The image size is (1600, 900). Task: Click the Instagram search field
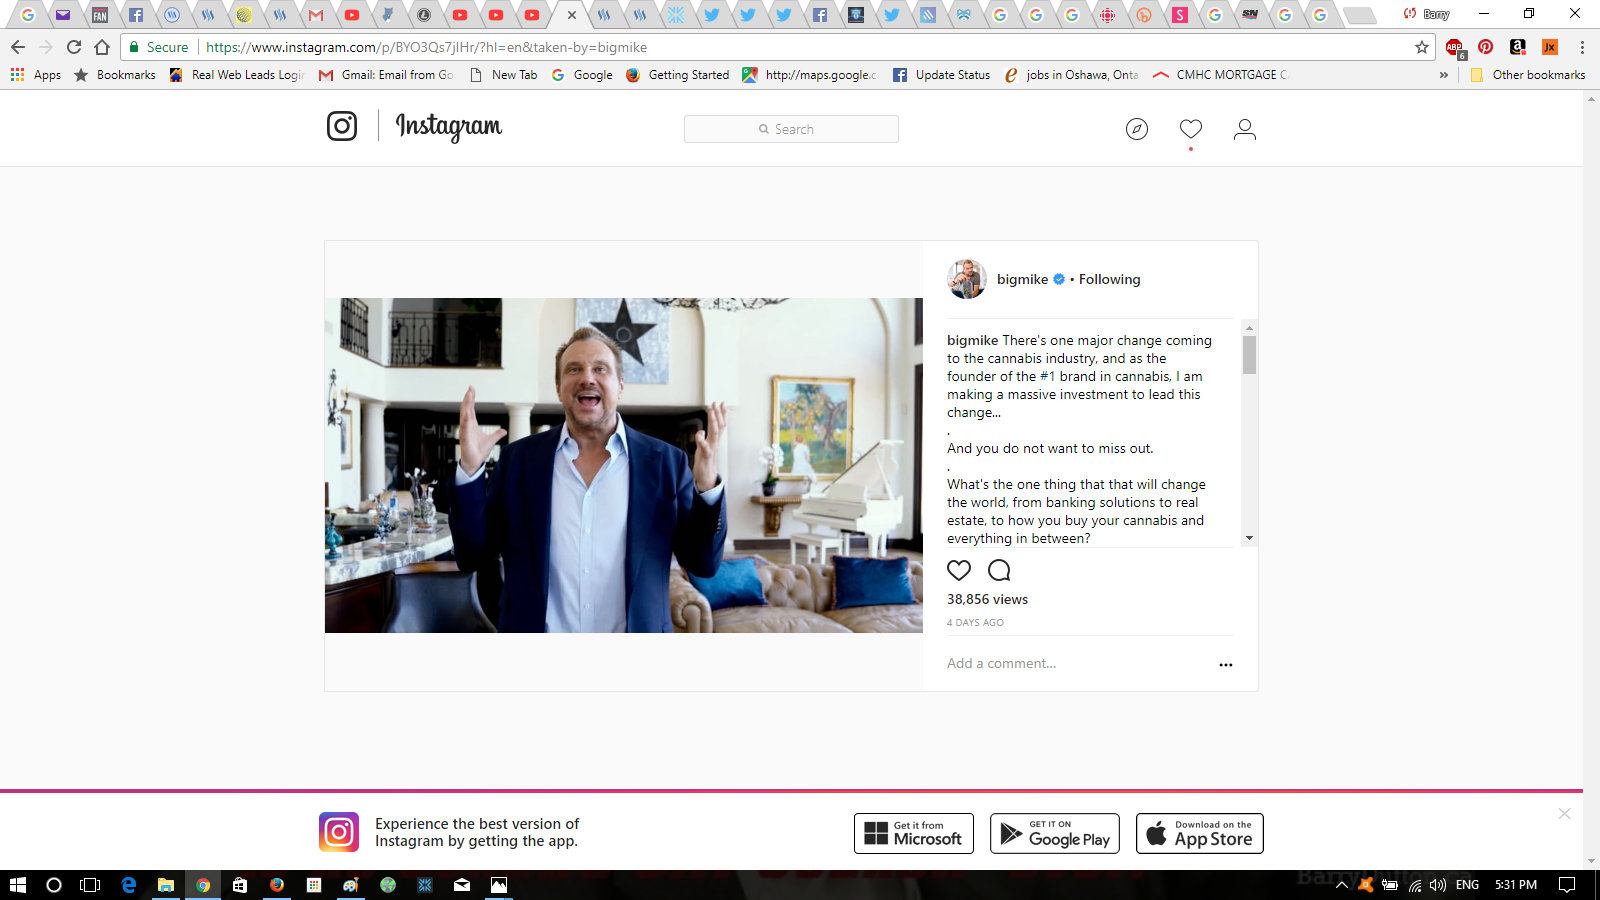(x=791, y=129)
